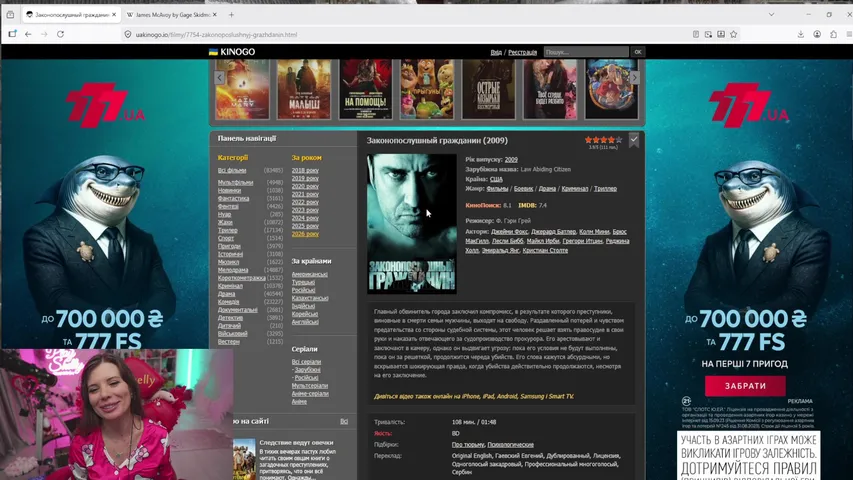Click the translate page icon in address bar
The height and width of the screenshot is (480, 853).
click(708, 34)
